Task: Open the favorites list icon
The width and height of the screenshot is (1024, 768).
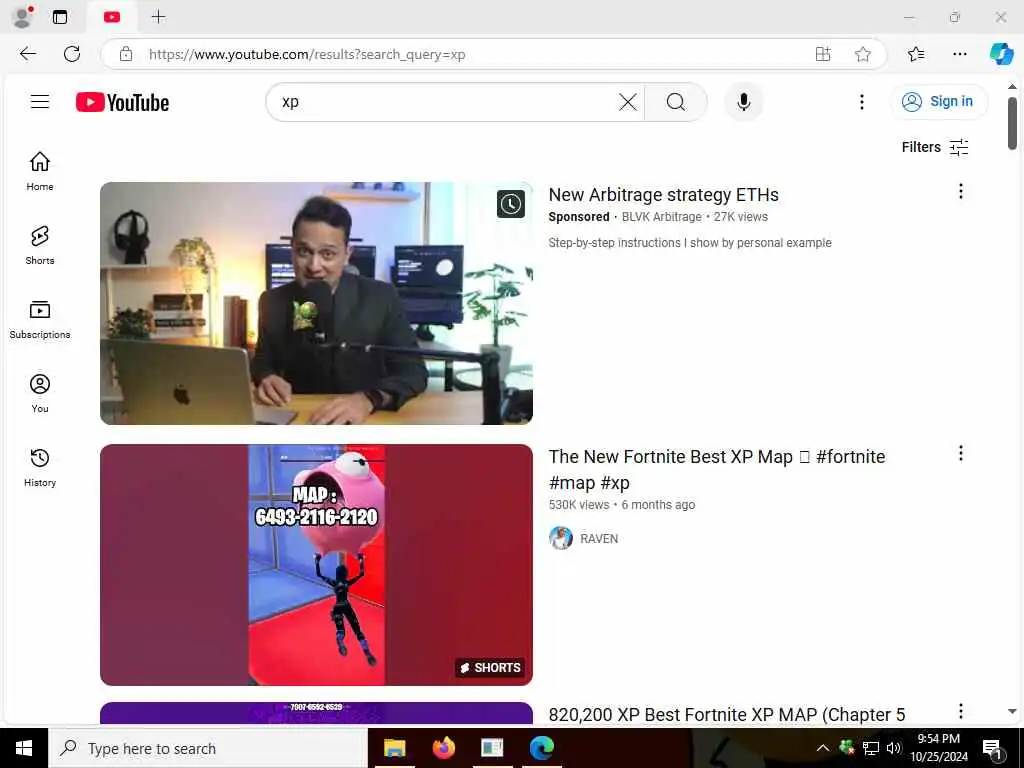Action: 916,54
